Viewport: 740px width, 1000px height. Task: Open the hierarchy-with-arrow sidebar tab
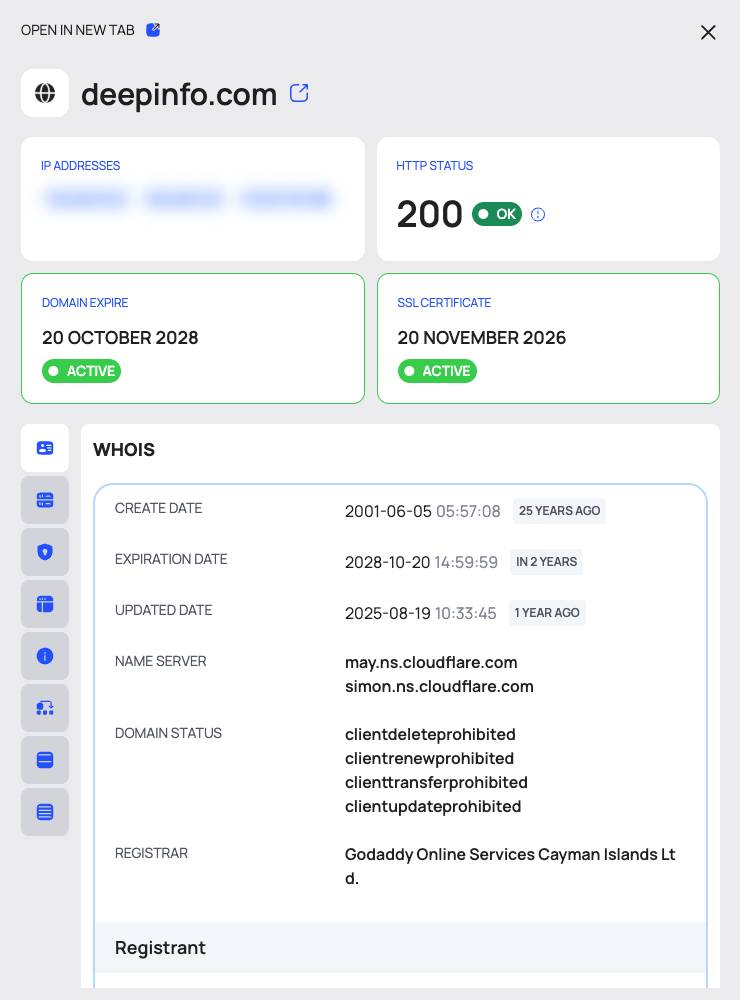click(45, 708)
